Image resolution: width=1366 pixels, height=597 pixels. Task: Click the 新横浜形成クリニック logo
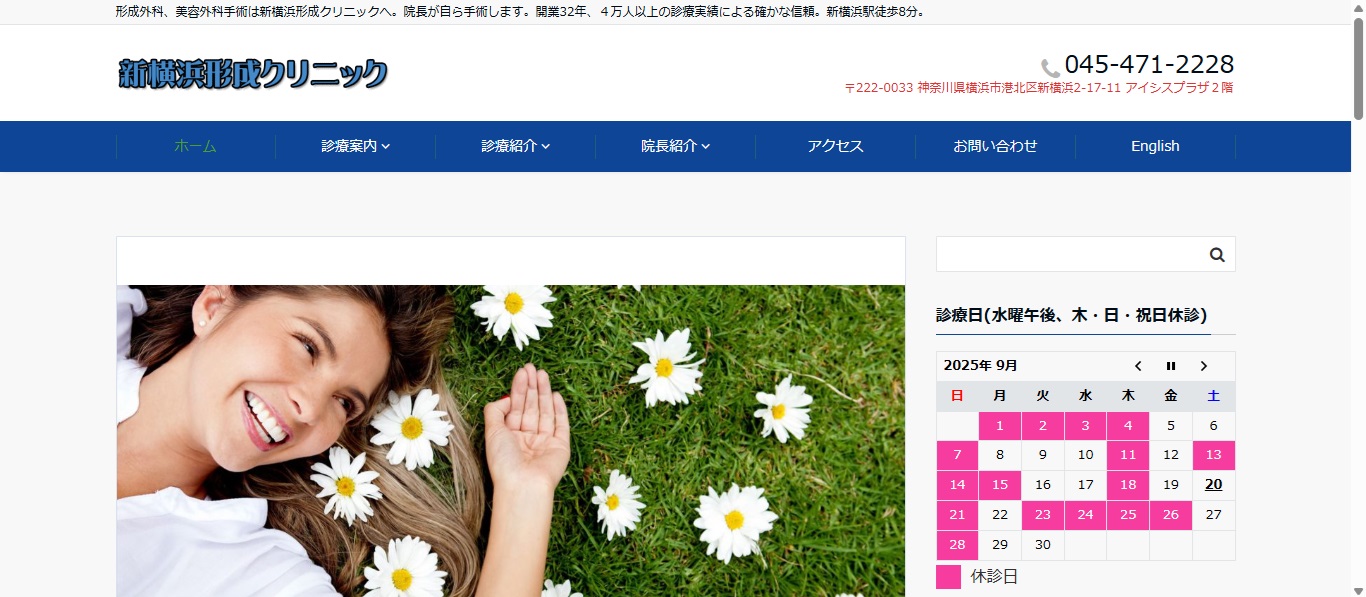(x=253, y=74)
